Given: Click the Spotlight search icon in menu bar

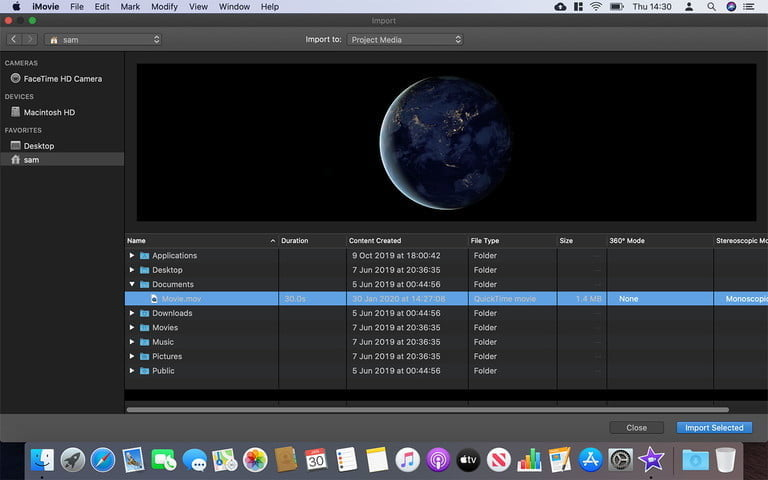Looking at the screenshot, I should [709, 7].
